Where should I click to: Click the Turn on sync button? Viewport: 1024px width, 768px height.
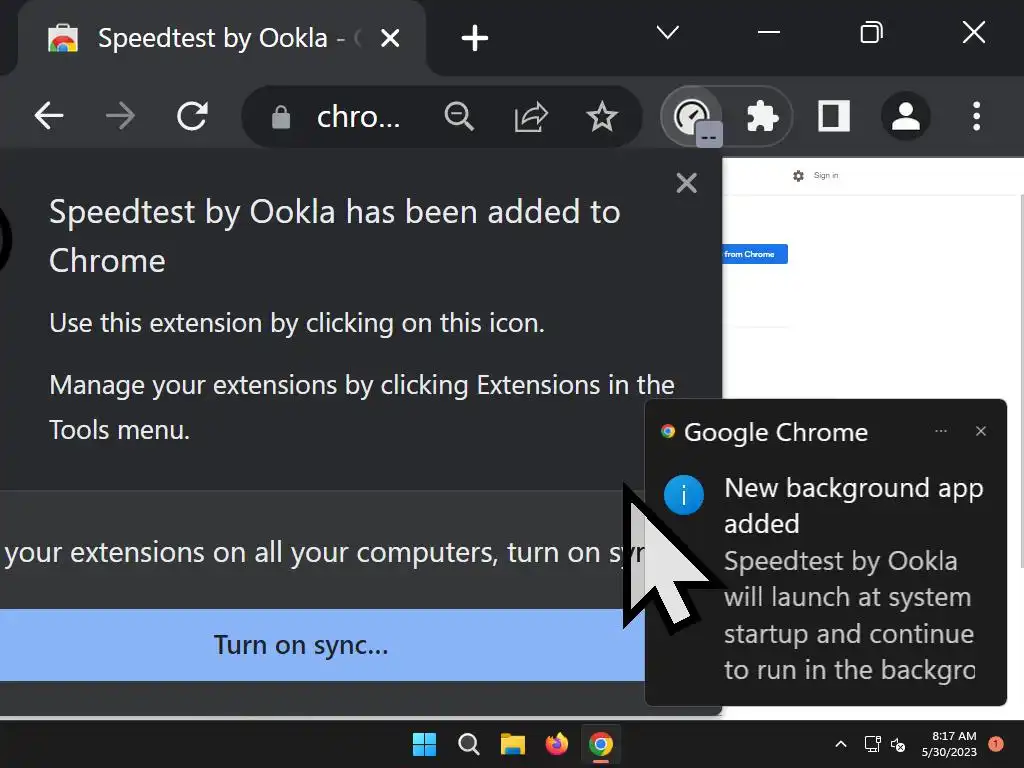tap(322, 645)
